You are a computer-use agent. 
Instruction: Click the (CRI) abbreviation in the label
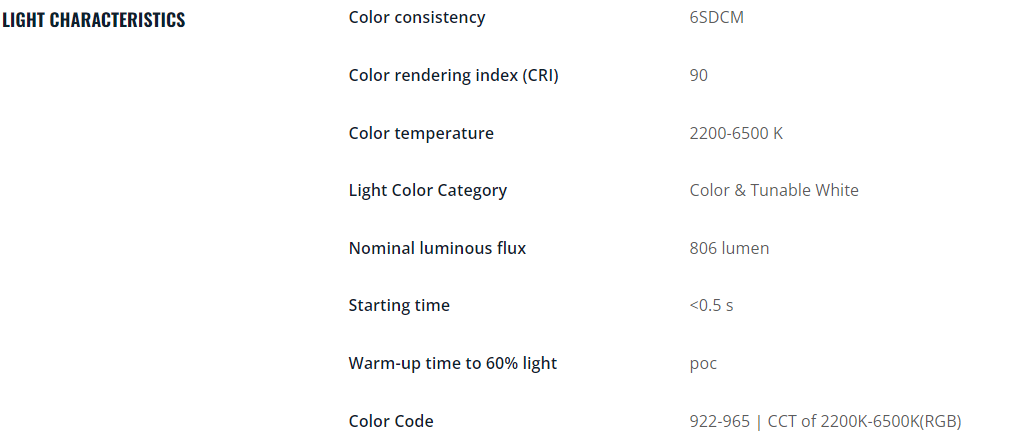pyautogui.click(x=540, y=75)
